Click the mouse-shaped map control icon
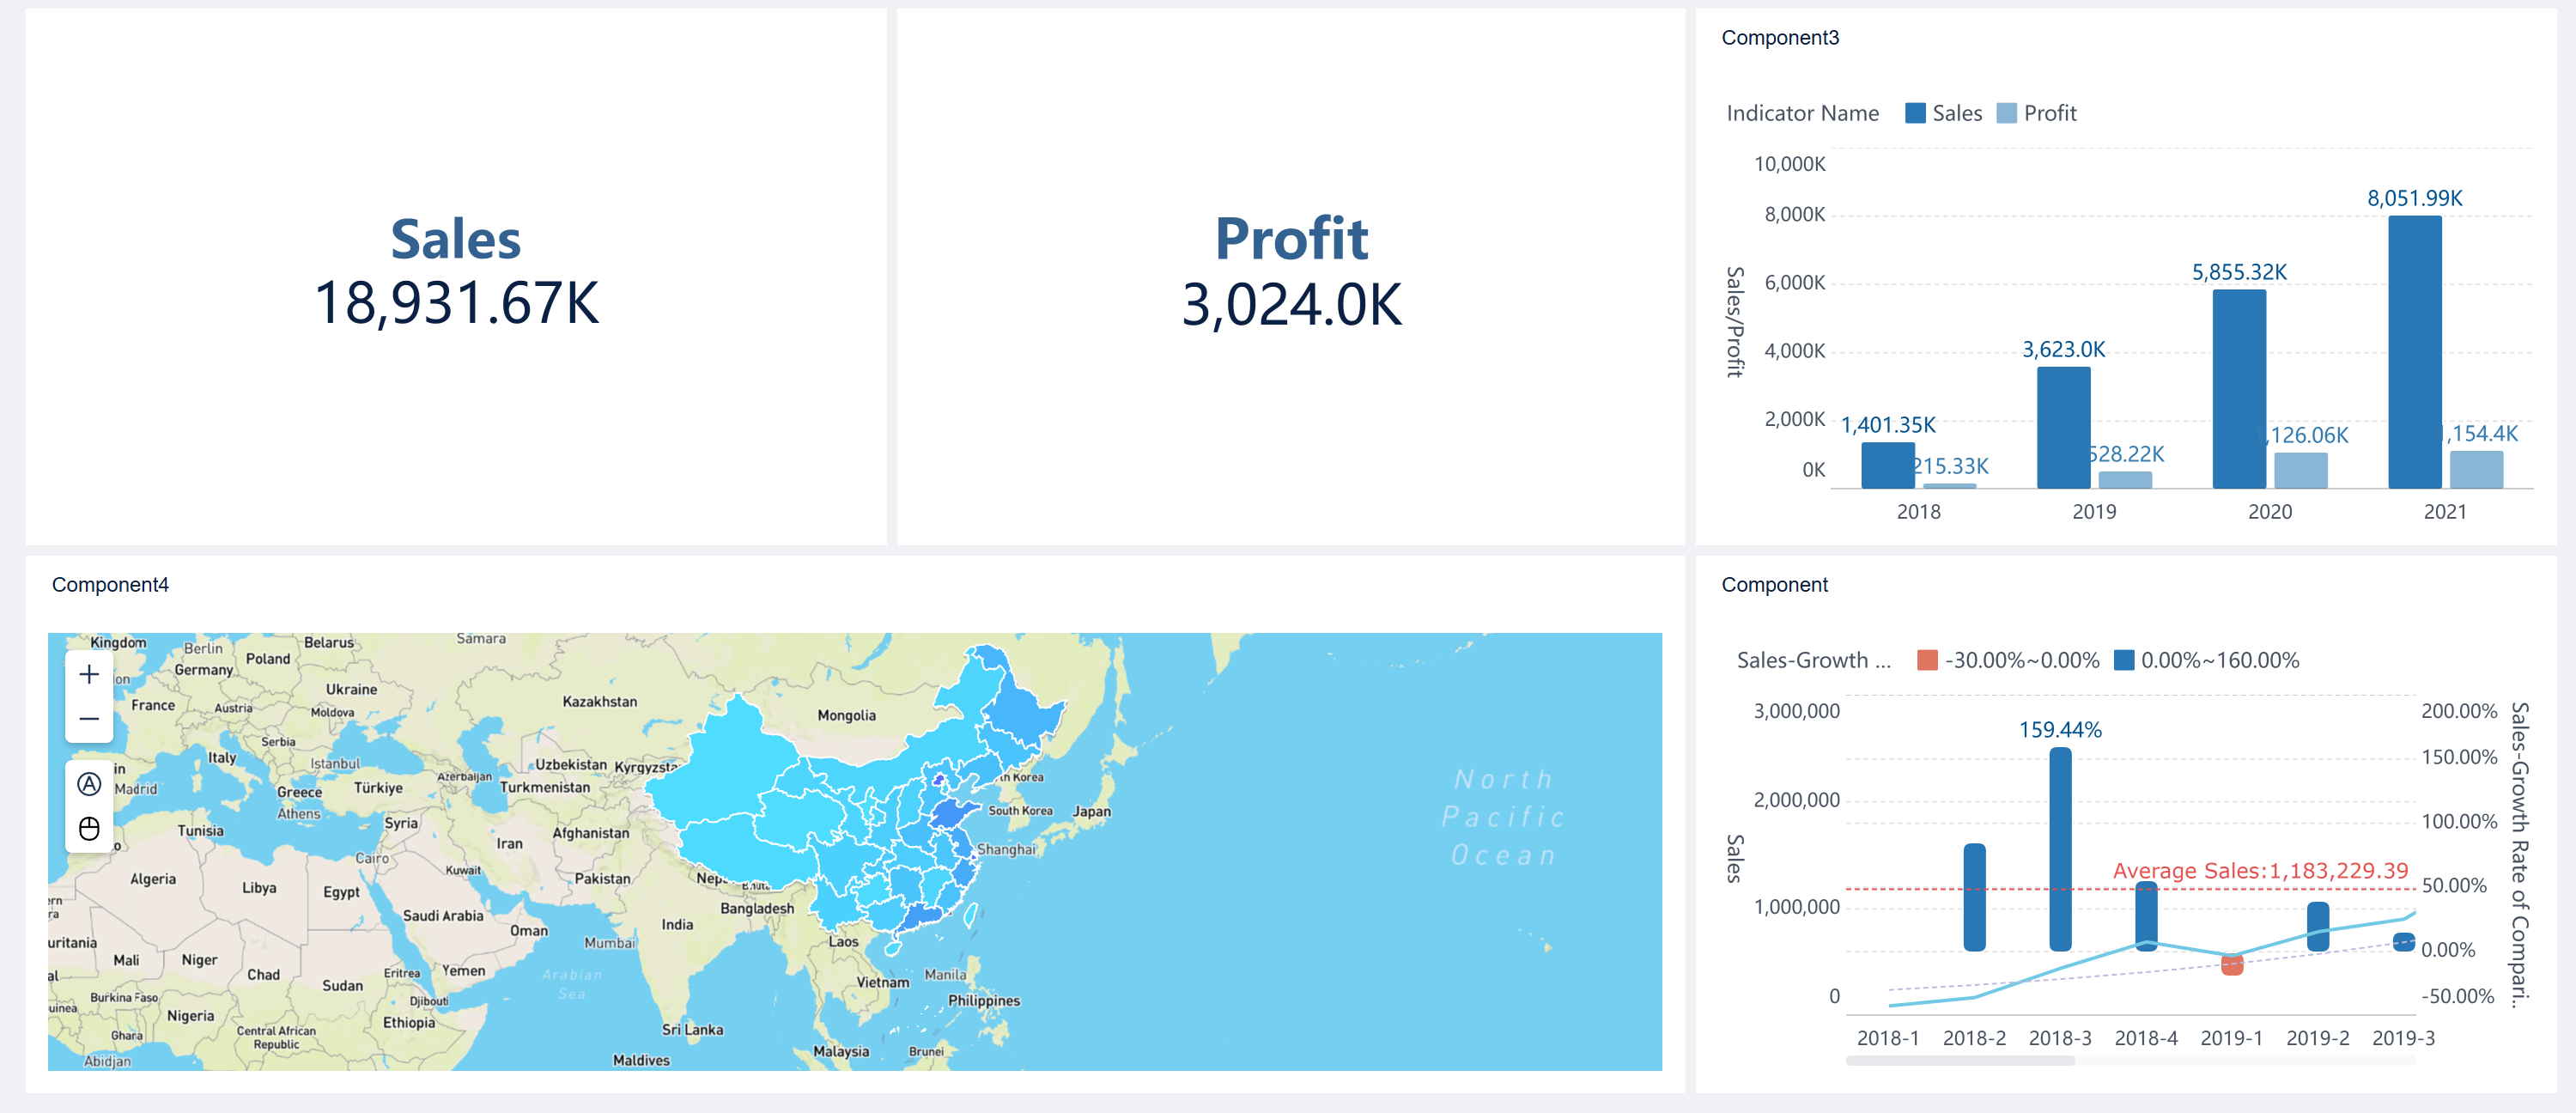 tap(89, 829)
